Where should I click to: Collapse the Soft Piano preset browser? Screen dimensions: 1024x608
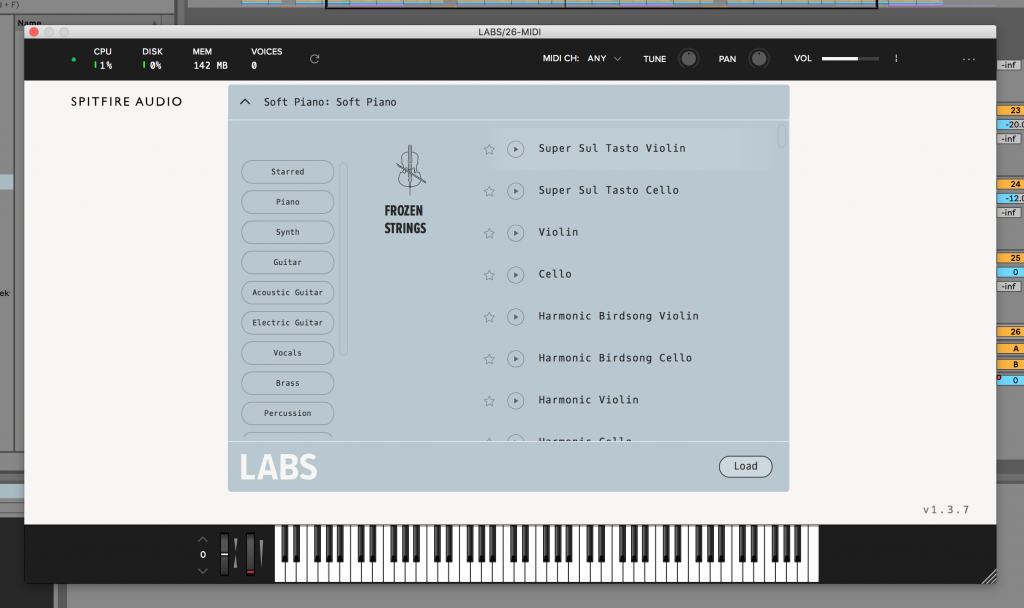click(x=245, y=102)
